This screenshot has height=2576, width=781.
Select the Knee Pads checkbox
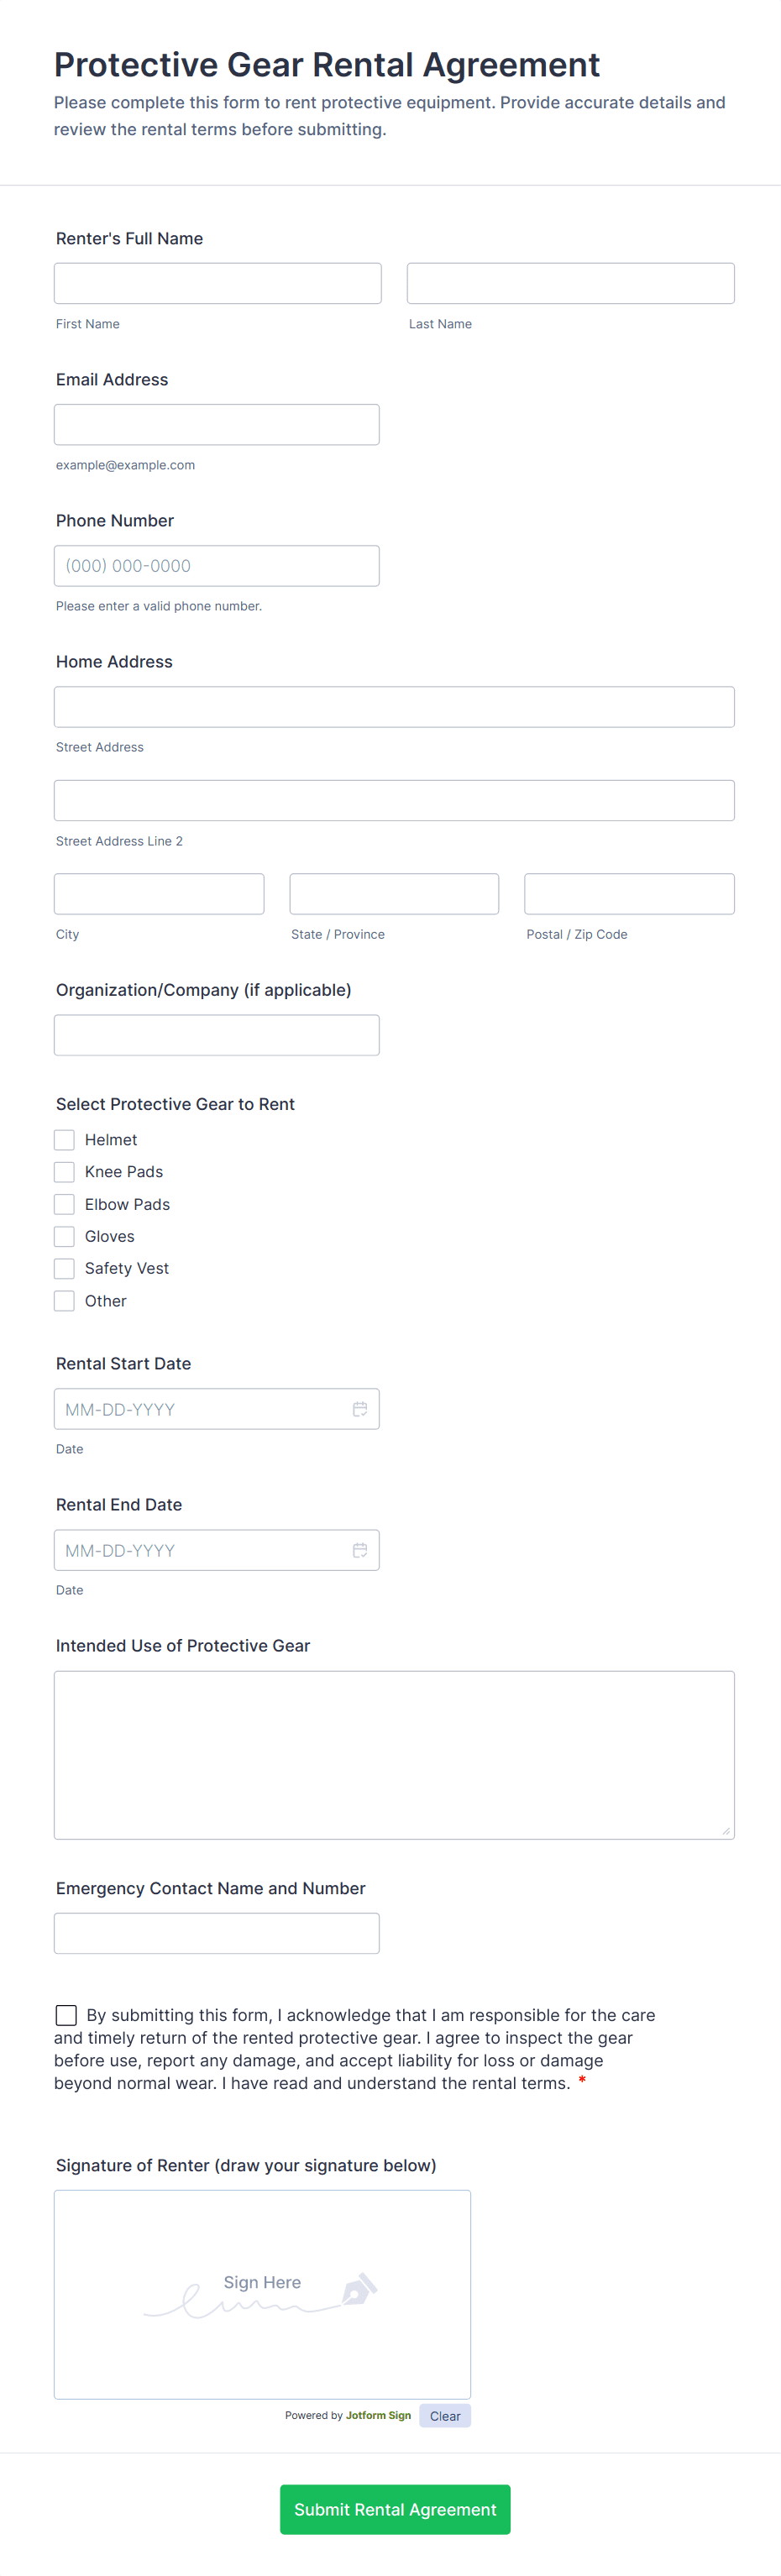[x=64, y=1171]
